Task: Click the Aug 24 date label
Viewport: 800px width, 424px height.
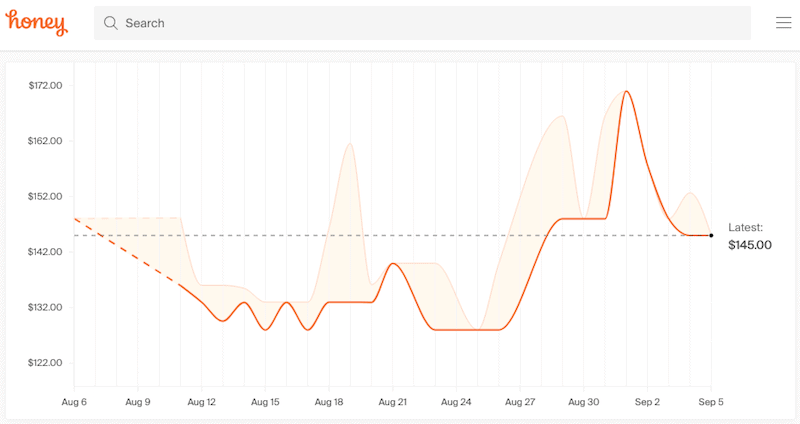Action: tap(456, 402)
